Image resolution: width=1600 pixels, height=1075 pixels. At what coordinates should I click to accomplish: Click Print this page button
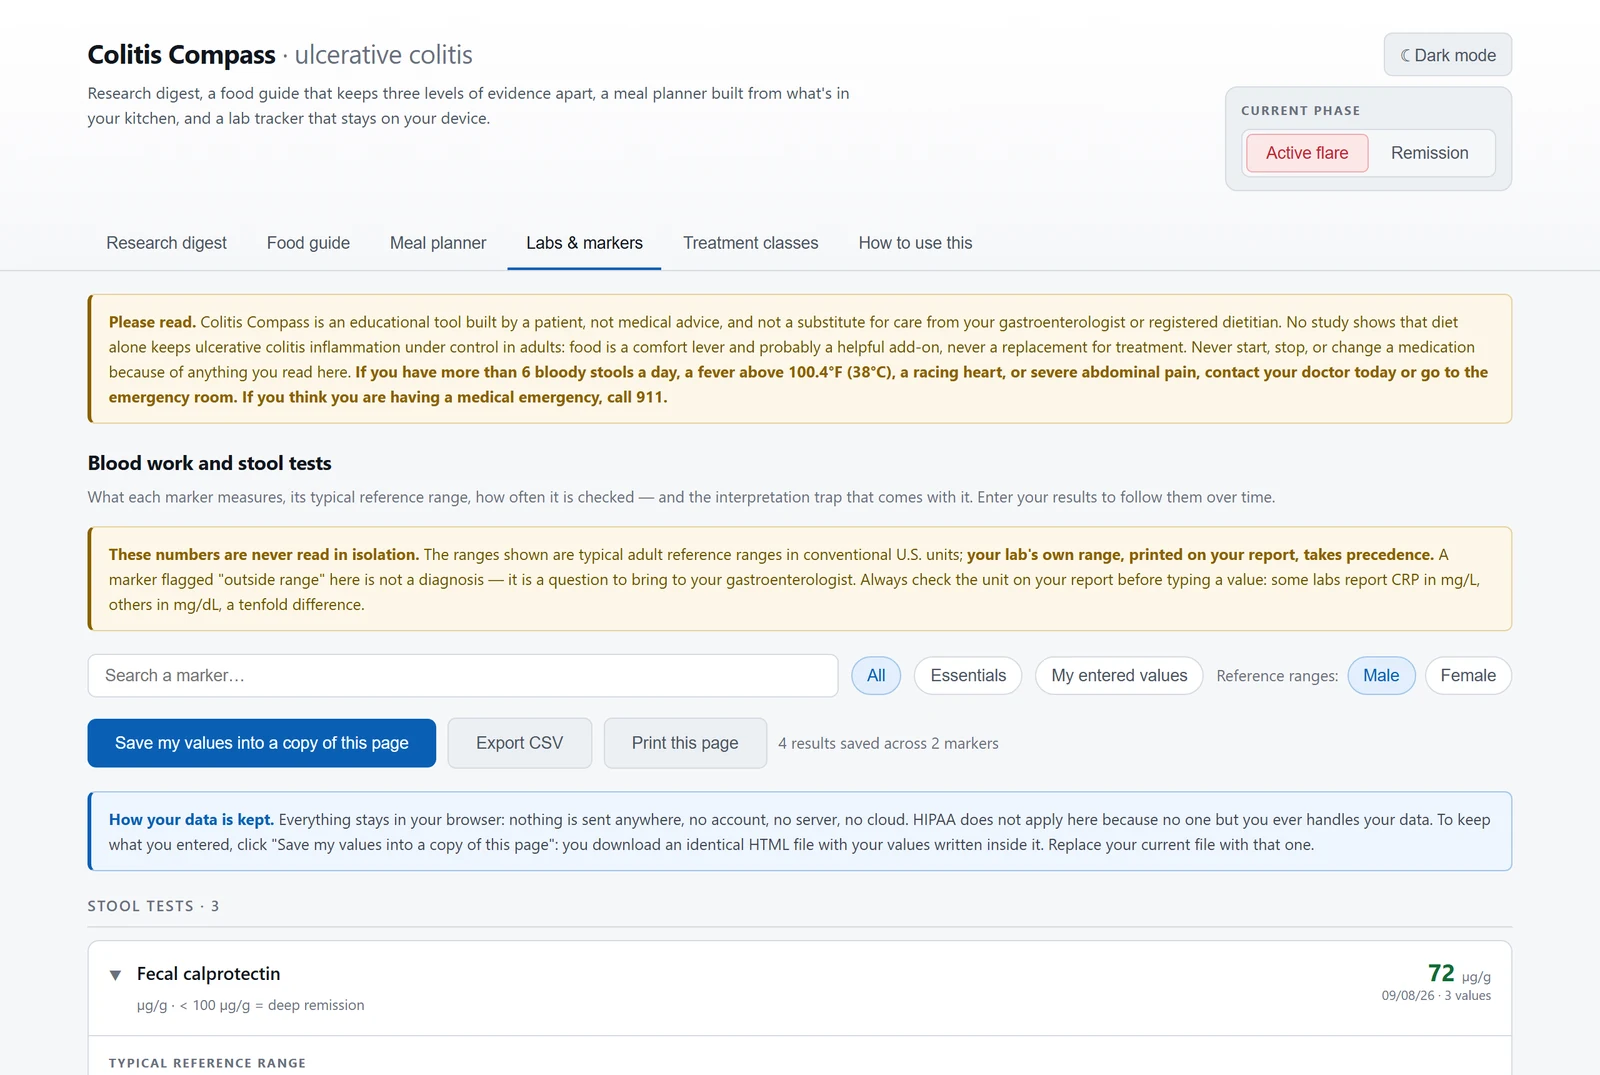tap(685, 743)
